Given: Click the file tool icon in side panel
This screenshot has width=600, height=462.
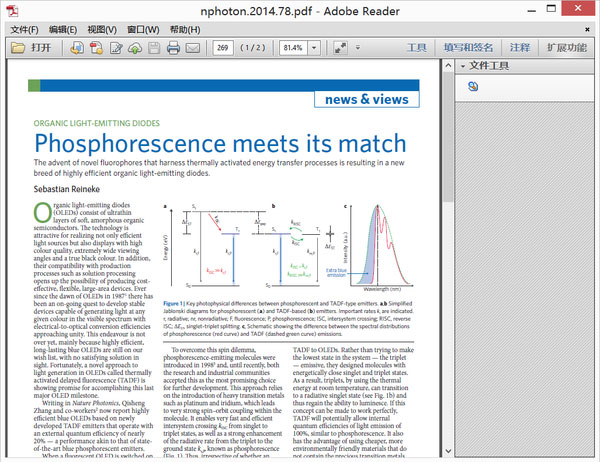Looking at the screenshot, I should 473,87.
